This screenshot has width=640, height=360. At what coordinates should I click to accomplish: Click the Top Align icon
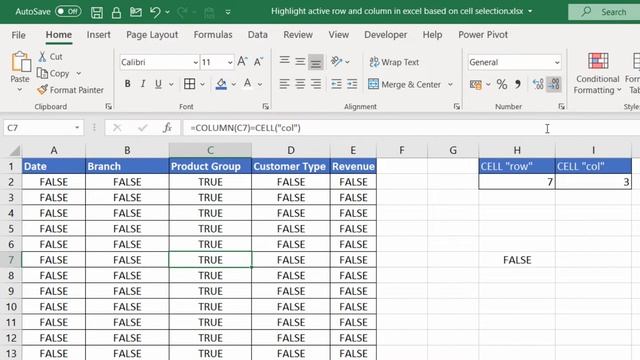click(x=284, y=62)
